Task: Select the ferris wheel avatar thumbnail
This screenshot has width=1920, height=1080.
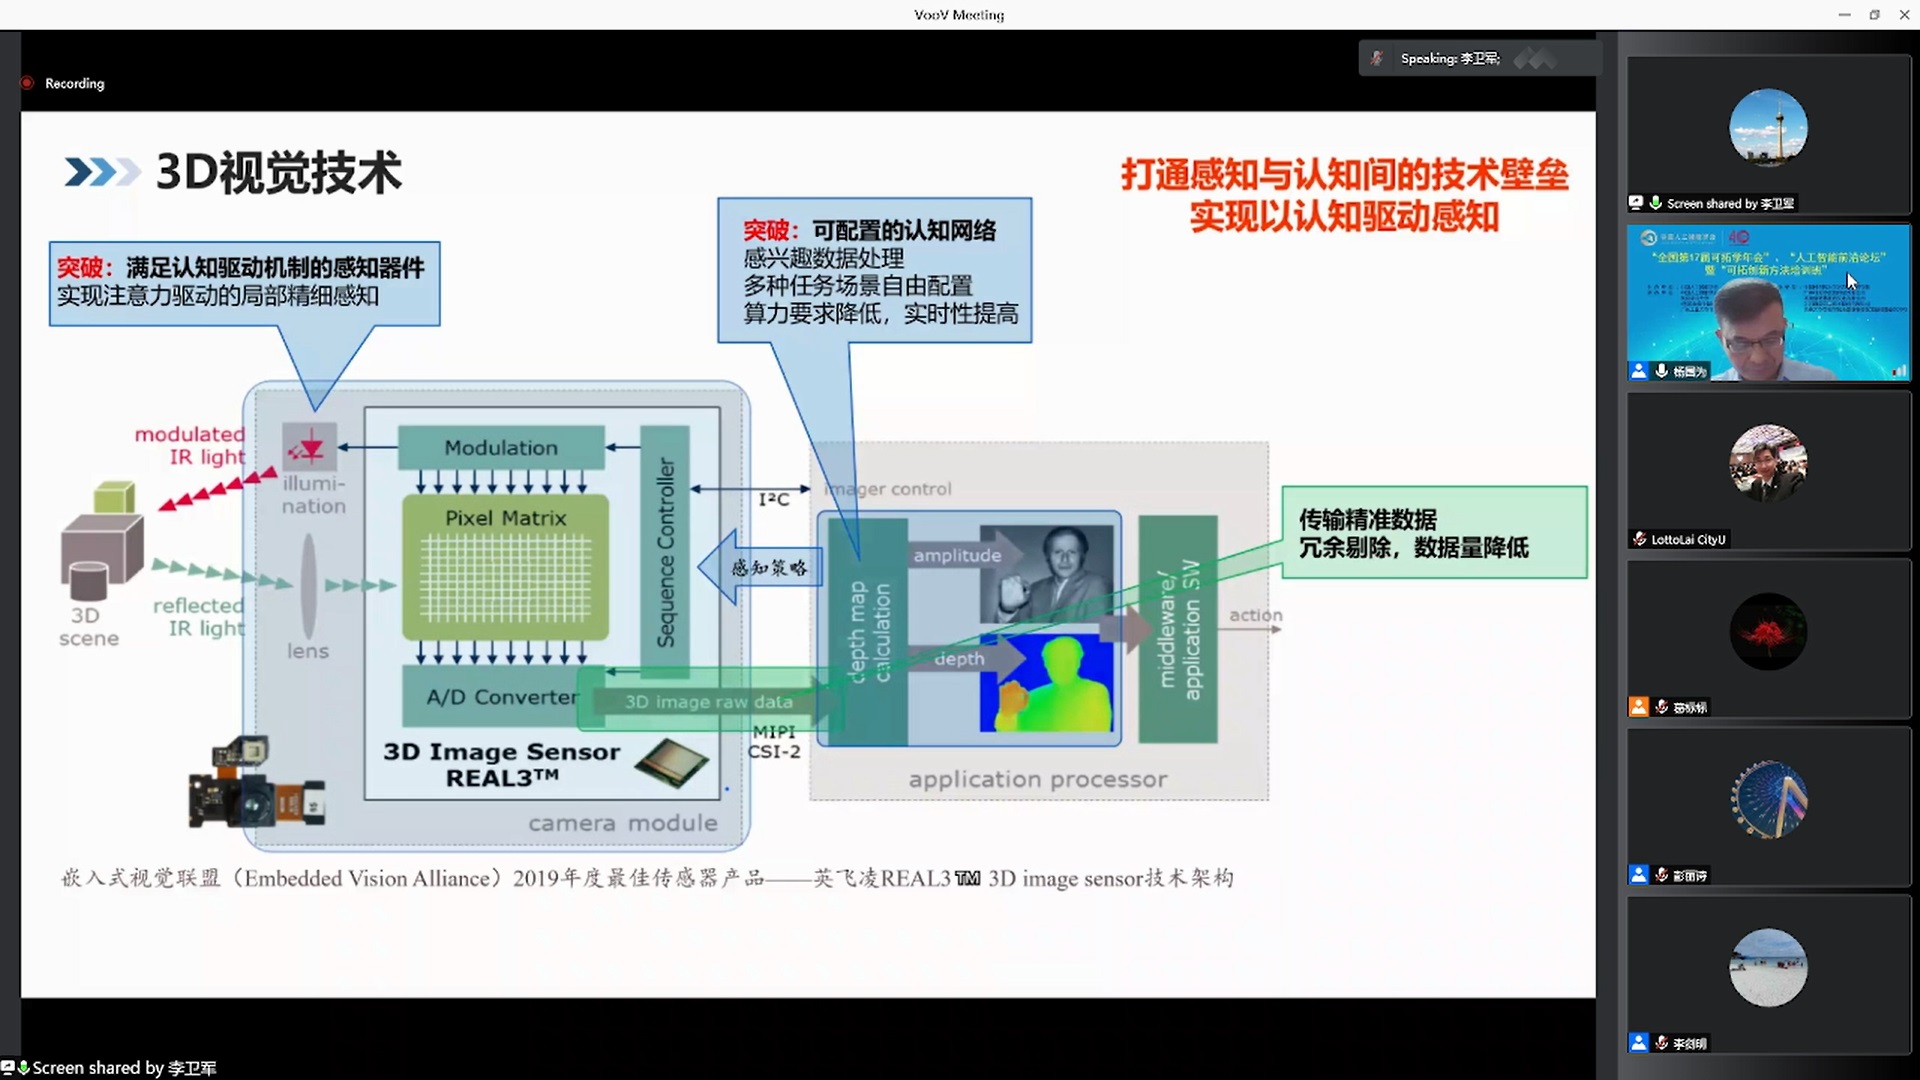Action: tap(1768, 800)
